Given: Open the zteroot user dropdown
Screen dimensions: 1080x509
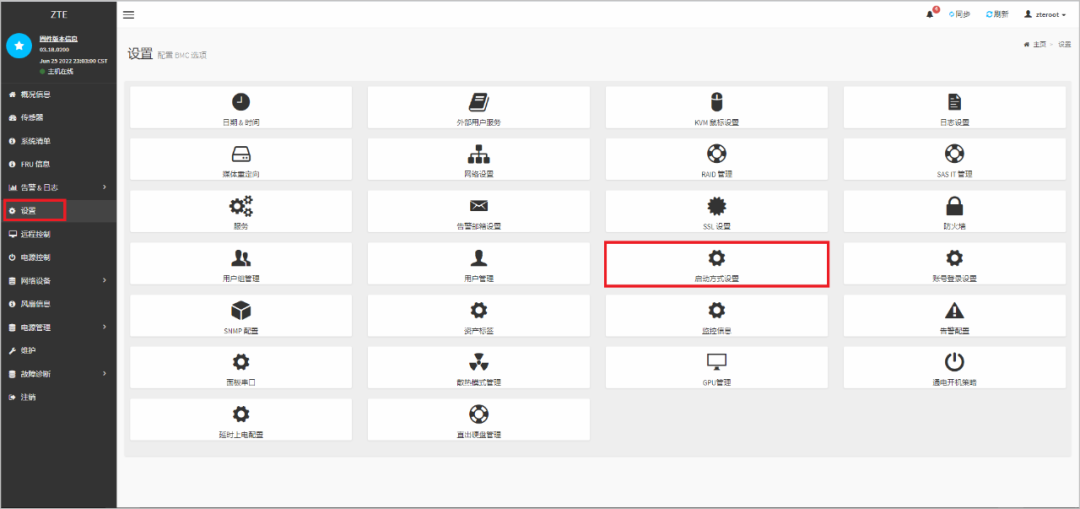Looking at the screenshot, I should (x=1044, y=15).
